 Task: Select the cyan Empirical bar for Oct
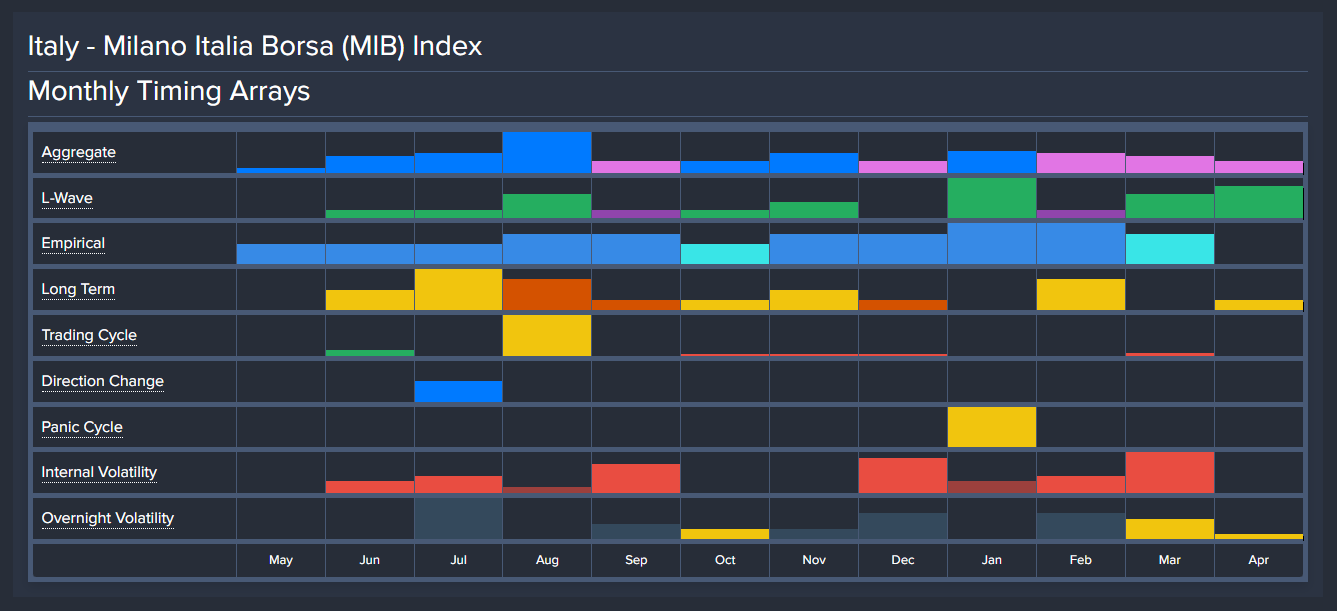pos(725,254)
